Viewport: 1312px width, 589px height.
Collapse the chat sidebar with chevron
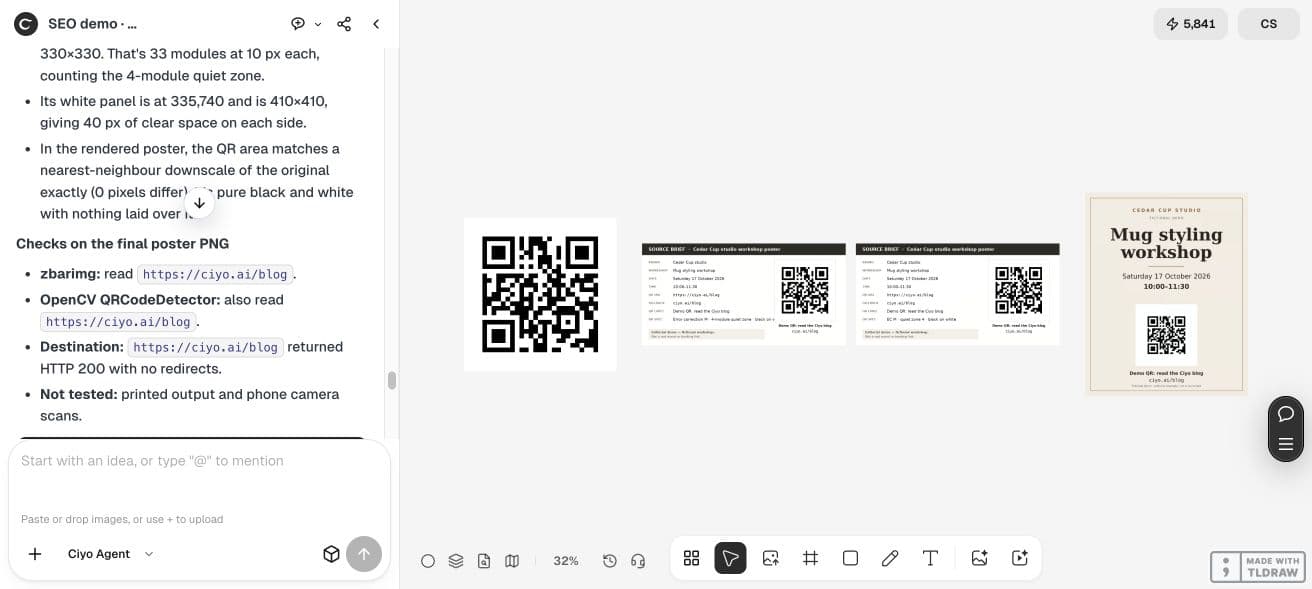coord(376,24)
